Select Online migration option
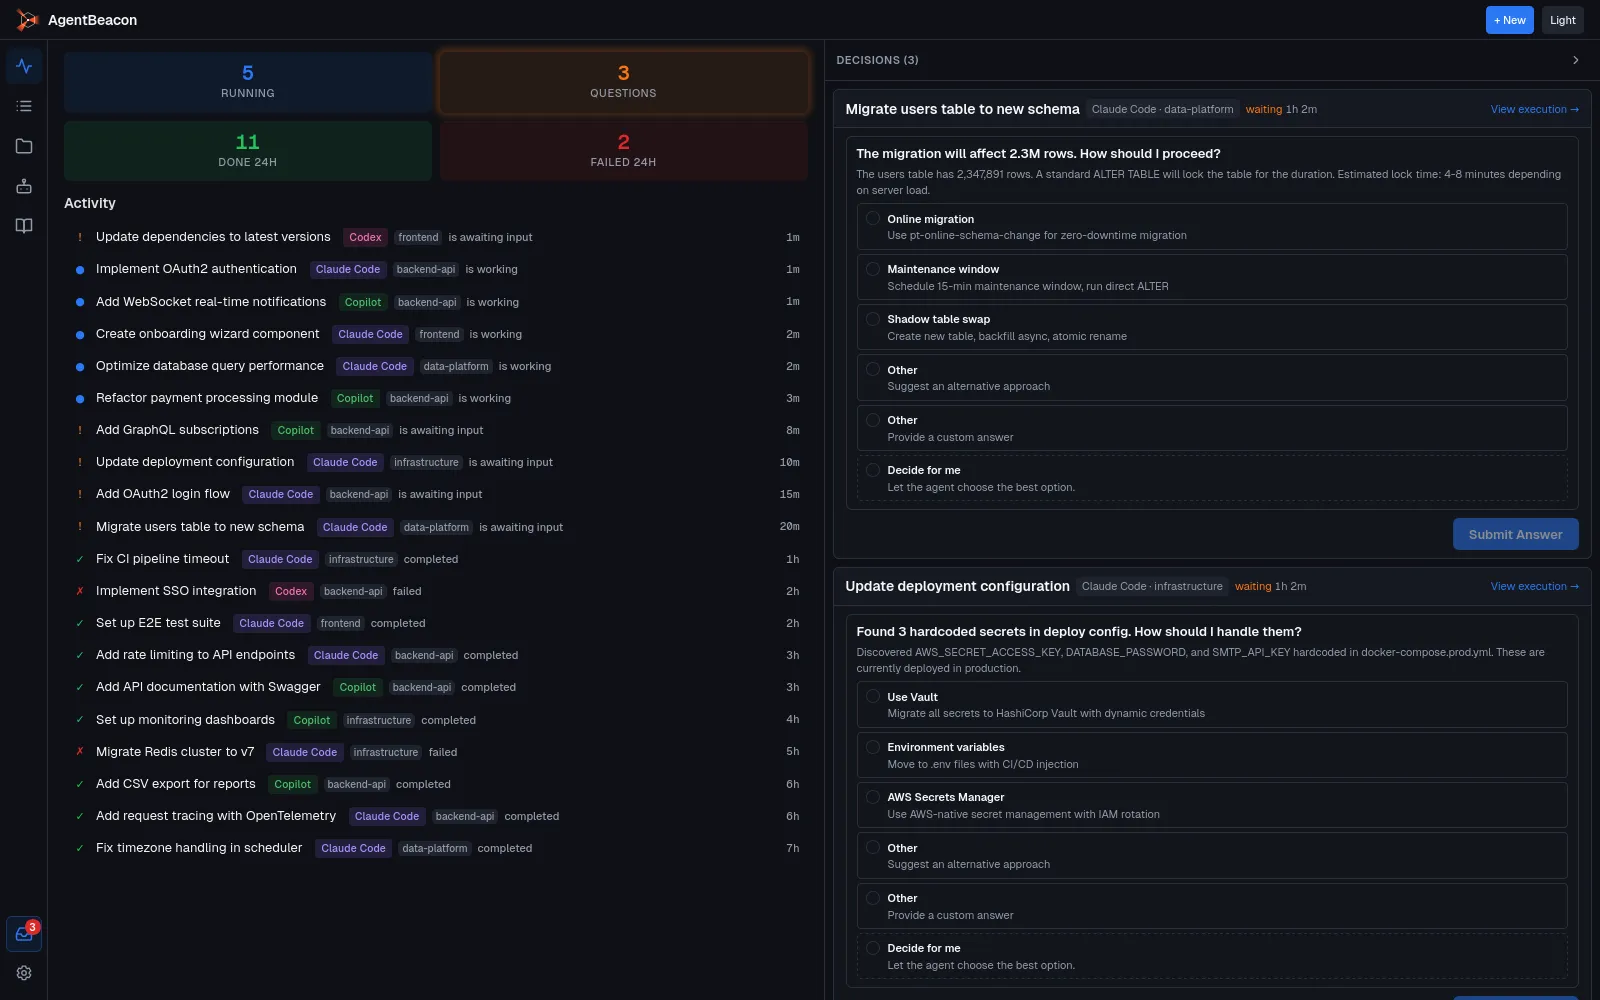 tap(1211, 227)
